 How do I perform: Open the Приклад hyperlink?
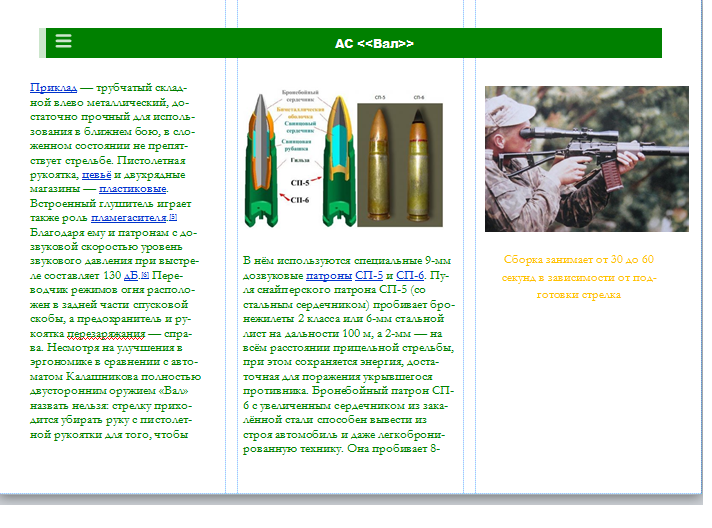[54, 88]
